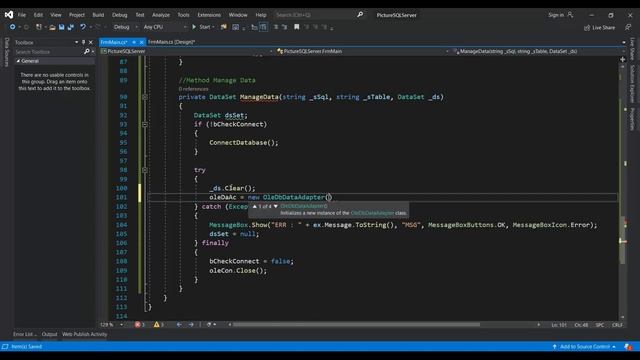
Task: Open the Tools menu
Action: click(x=183, y=15)
